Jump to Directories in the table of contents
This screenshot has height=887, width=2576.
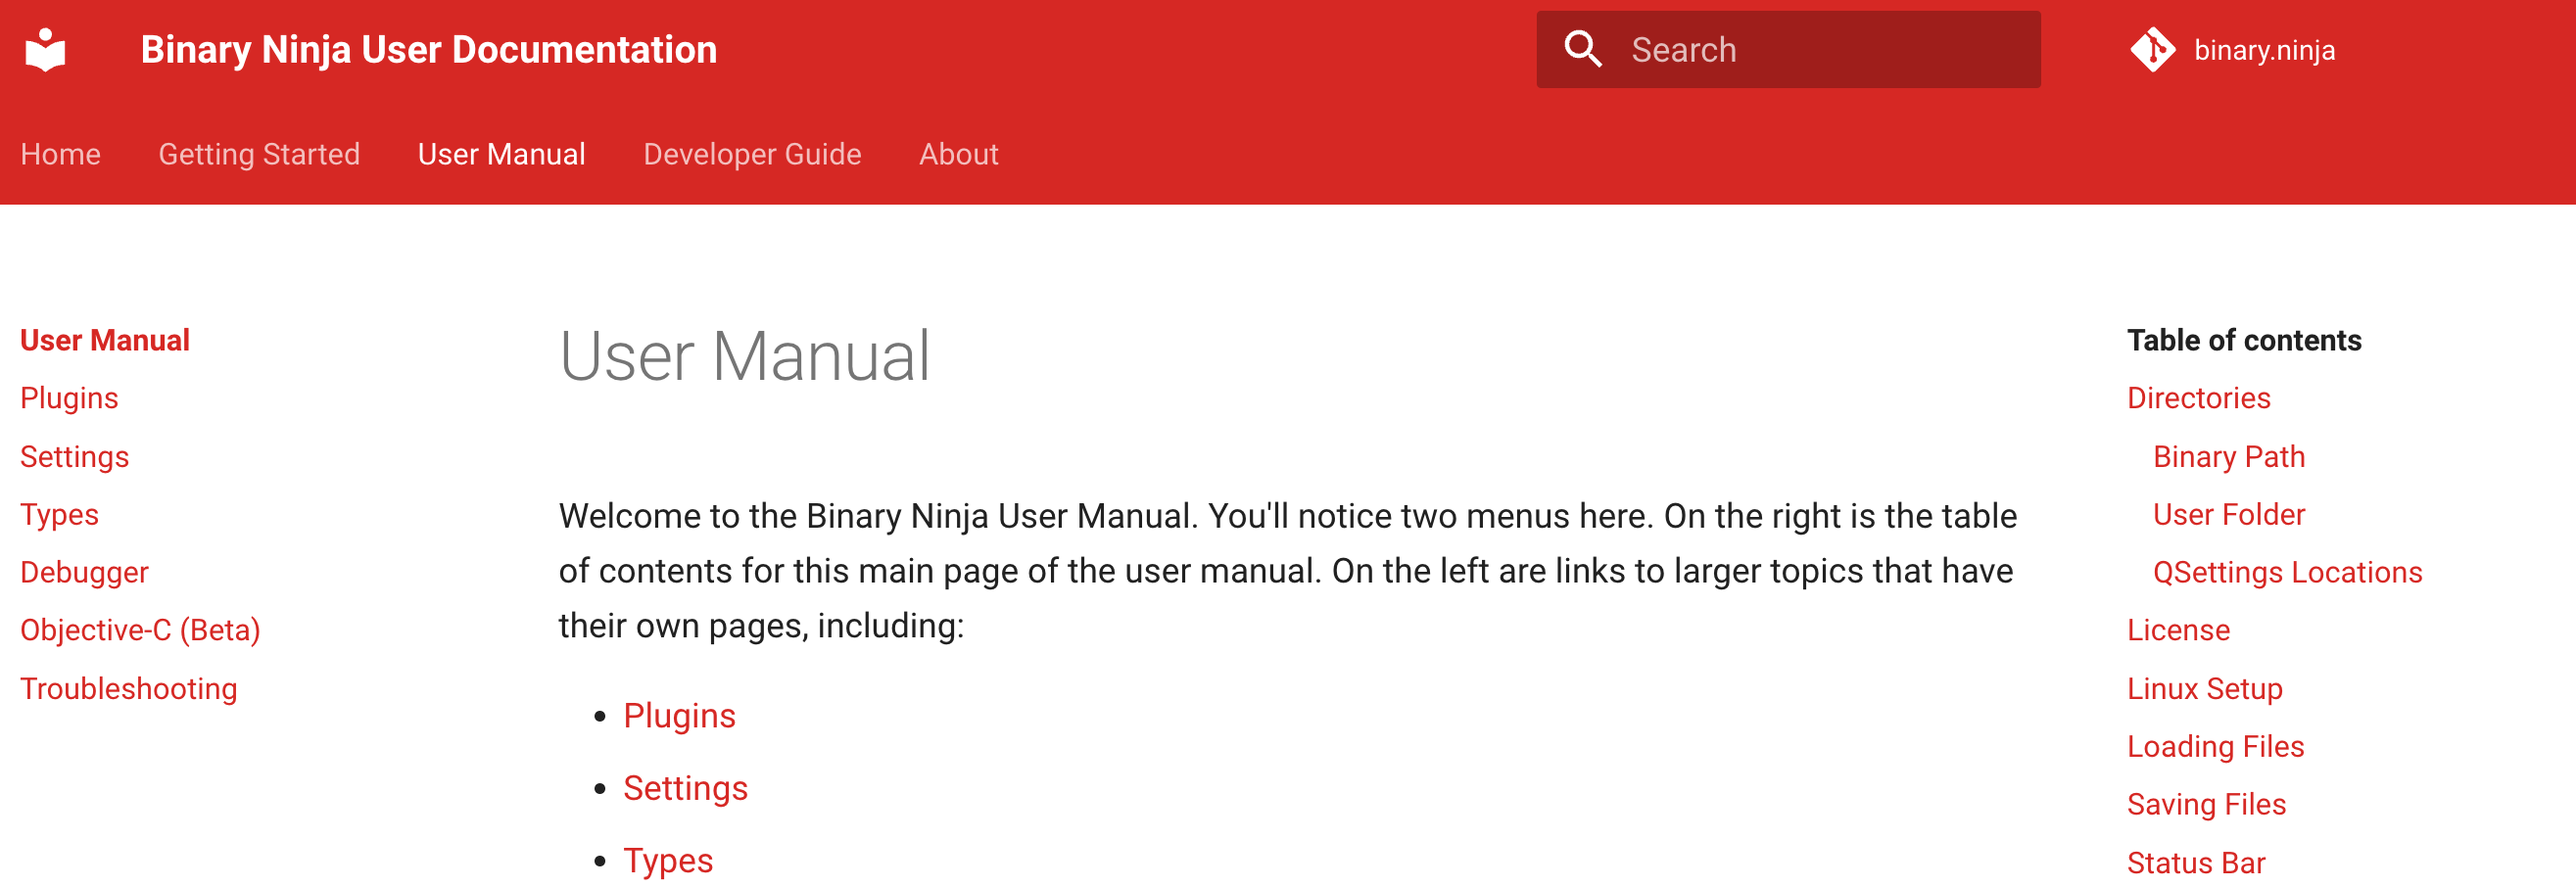point(2198,398)
